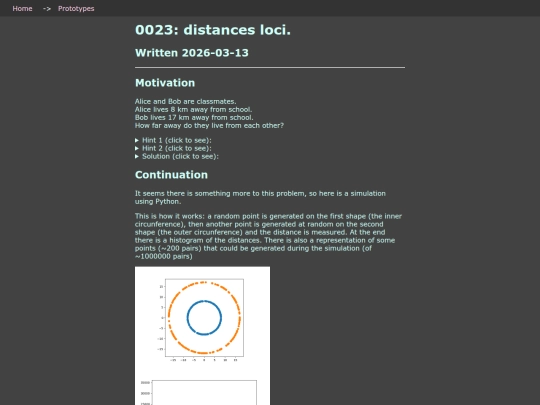540x405 pixels.
Task: Expand Hint 1 (click to see)
Action: pyautogui.click(x=173, y=140)
